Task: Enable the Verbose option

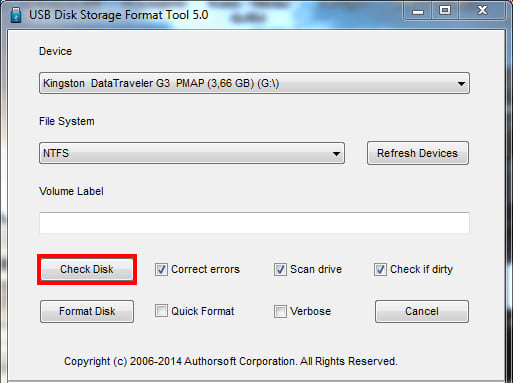Action: point(280,311)
